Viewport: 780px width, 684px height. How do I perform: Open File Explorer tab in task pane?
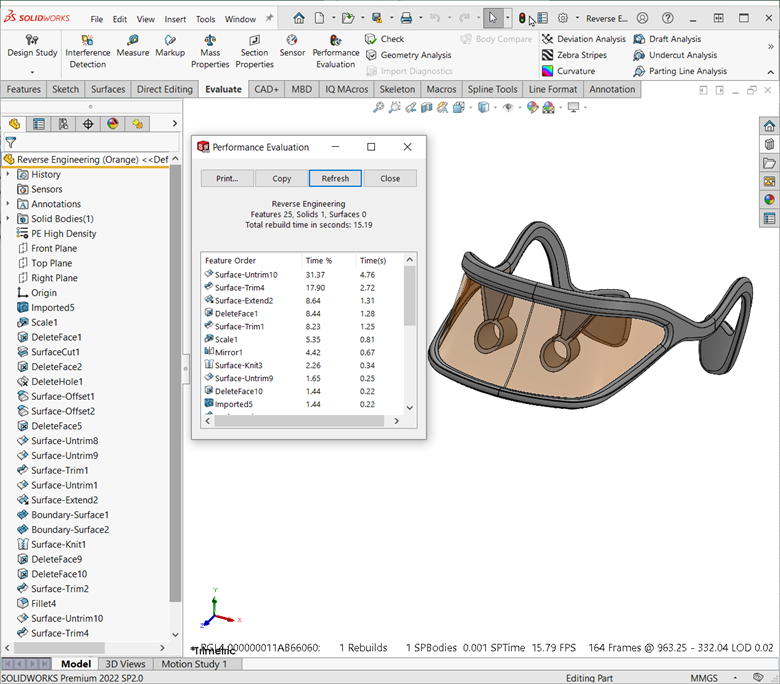(769, 163)
